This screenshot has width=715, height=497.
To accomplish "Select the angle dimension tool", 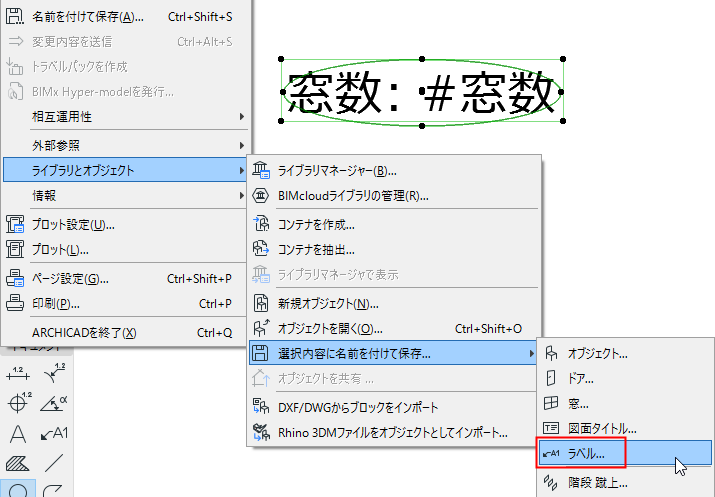I will pos(54,404).
